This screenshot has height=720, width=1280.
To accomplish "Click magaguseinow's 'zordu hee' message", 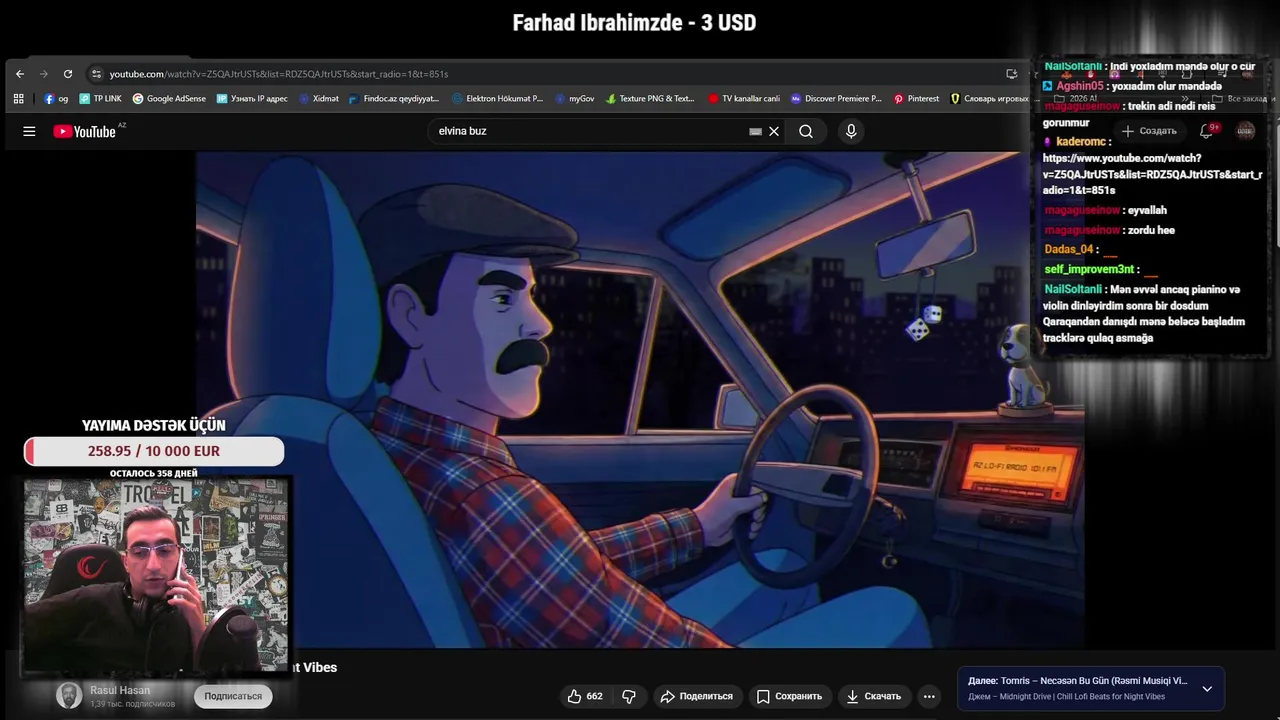I will (x=1152, y=230).
